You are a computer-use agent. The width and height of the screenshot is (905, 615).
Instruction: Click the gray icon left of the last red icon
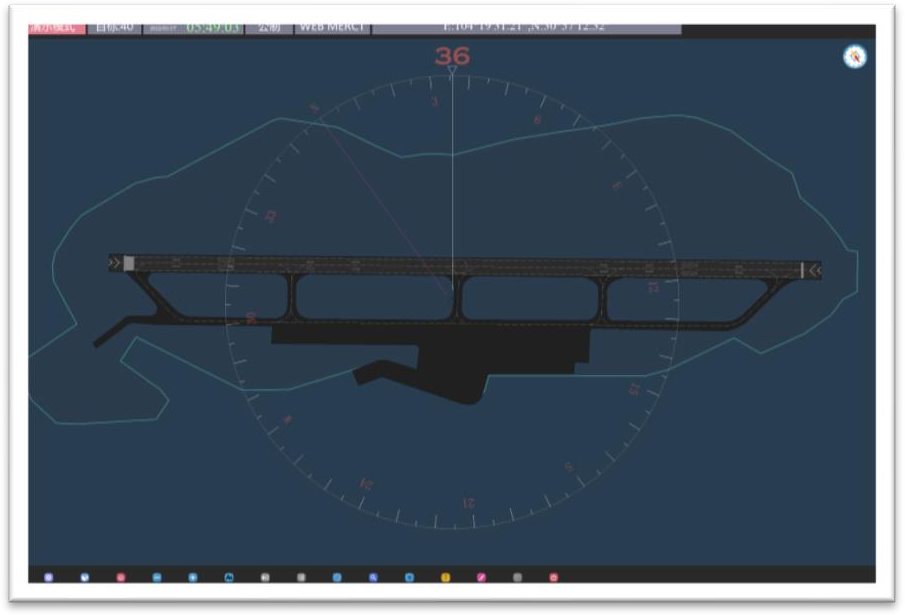pos(517,577)
